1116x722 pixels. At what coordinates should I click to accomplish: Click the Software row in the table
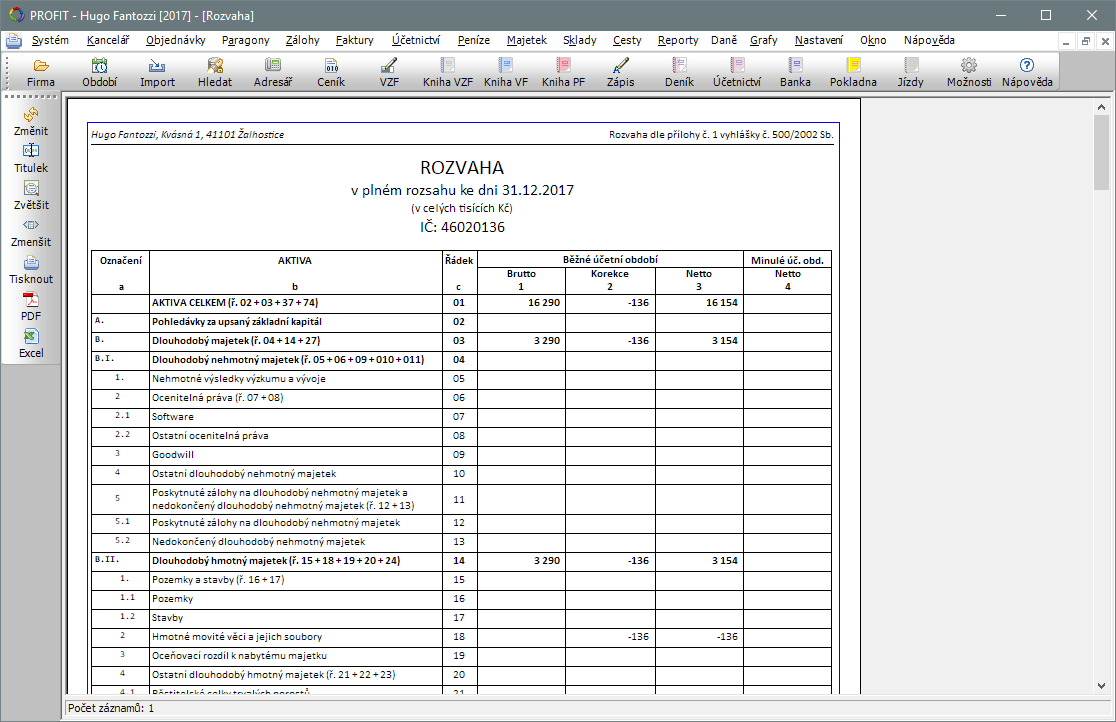461,417
